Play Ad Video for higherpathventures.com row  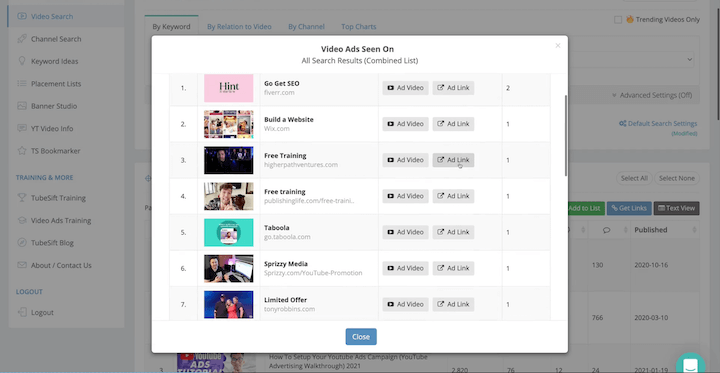pyautogui.click(x=405, y=160)
